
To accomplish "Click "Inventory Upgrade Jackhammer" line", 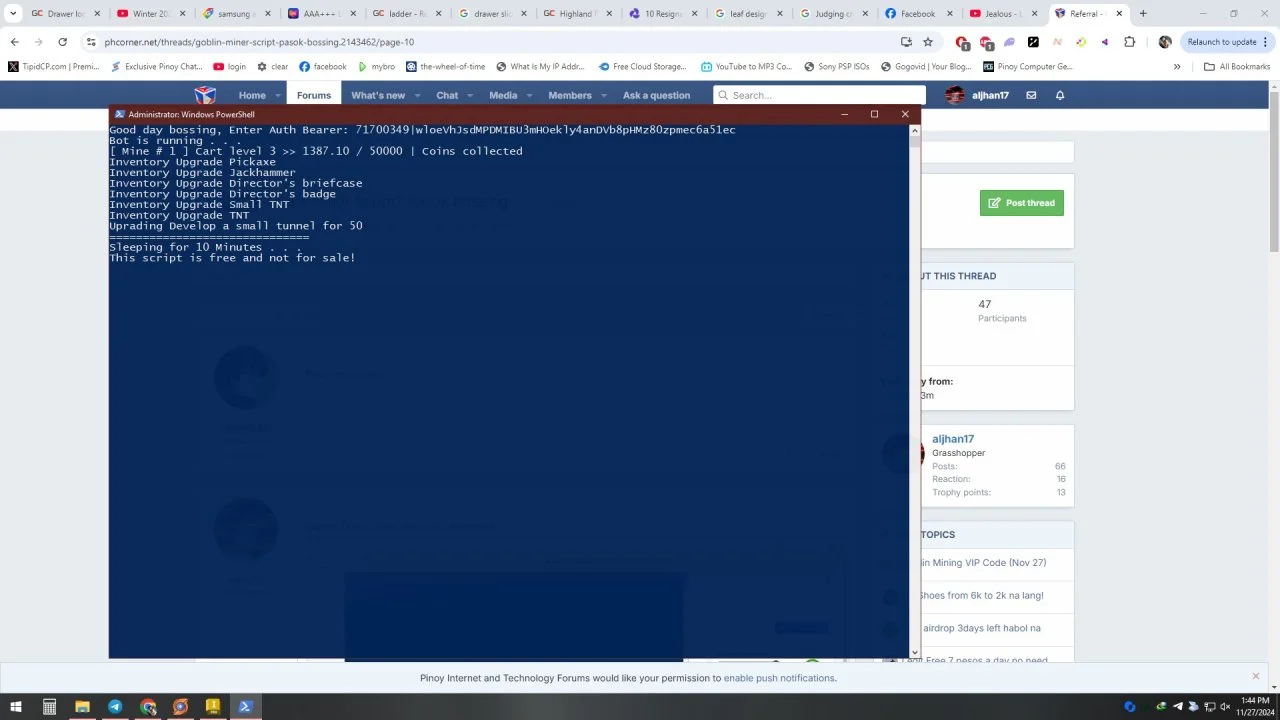I will tap(202, 172).
